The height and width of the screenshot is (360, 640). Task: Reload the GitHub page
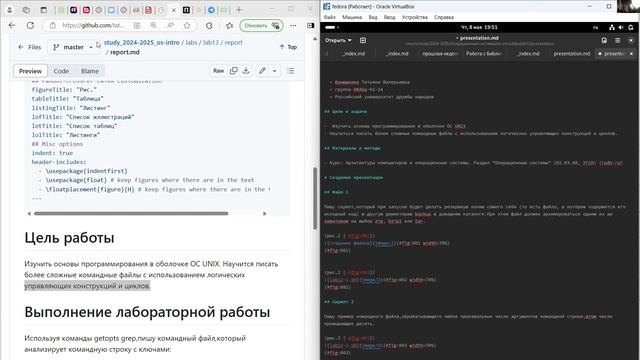30,25
